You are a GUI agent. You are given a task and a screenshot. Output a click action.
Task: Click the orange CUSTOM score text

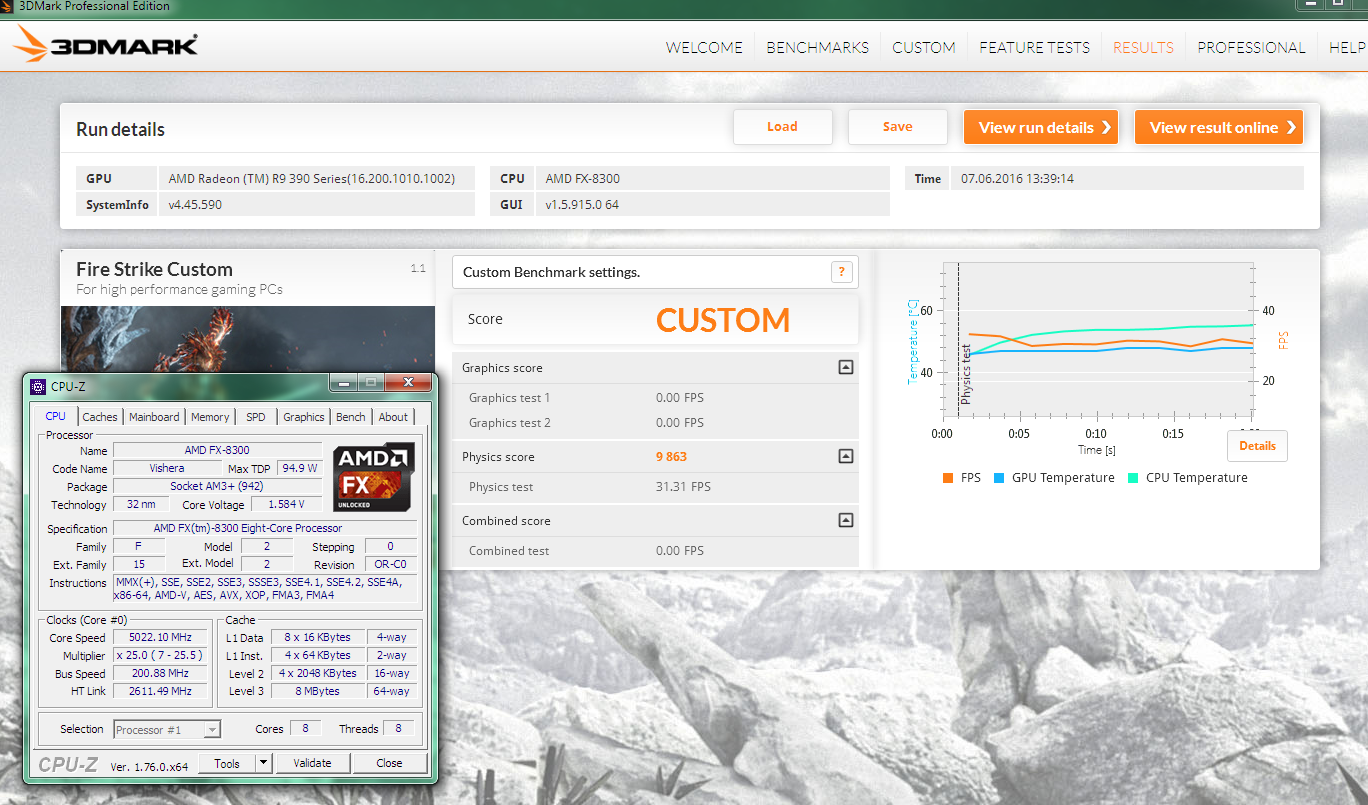click(x=723, y=320)
